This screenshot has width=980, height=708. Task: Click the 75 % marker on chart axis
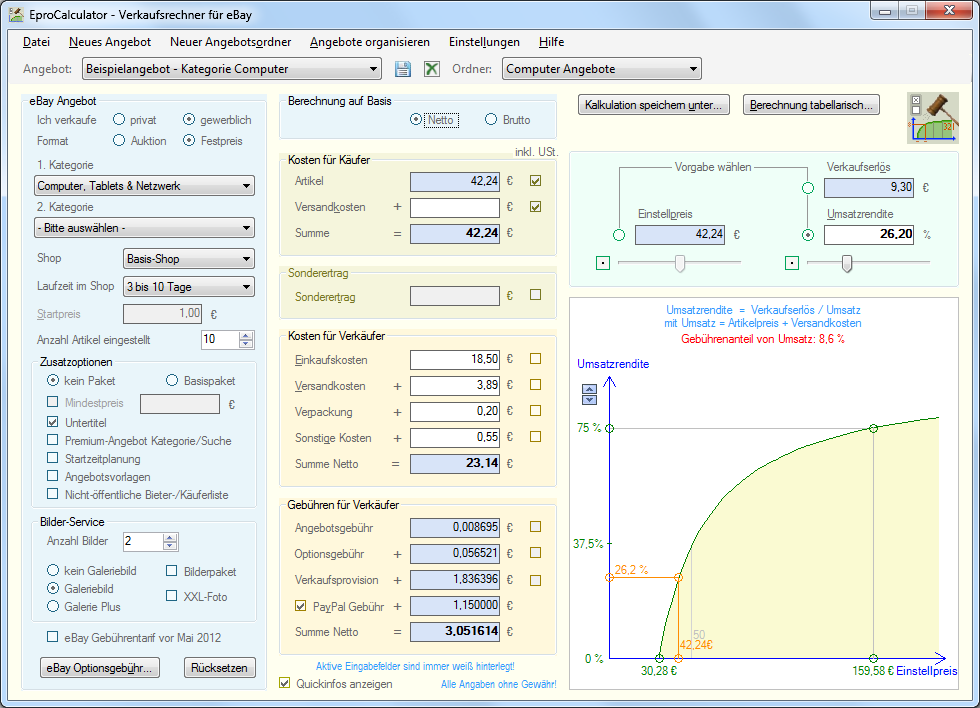click(x=609, y=428)
